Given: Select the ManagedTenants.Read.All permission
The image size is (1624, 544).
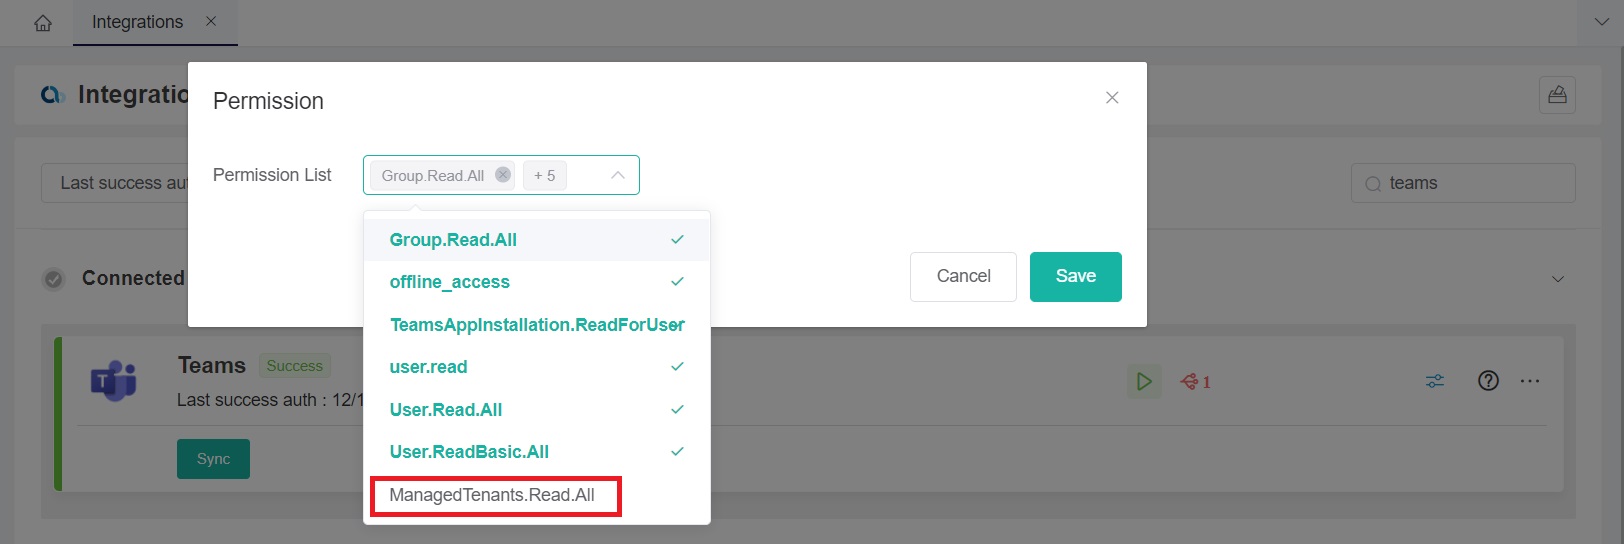Looking at the screenshot, I should pos(492,495).
